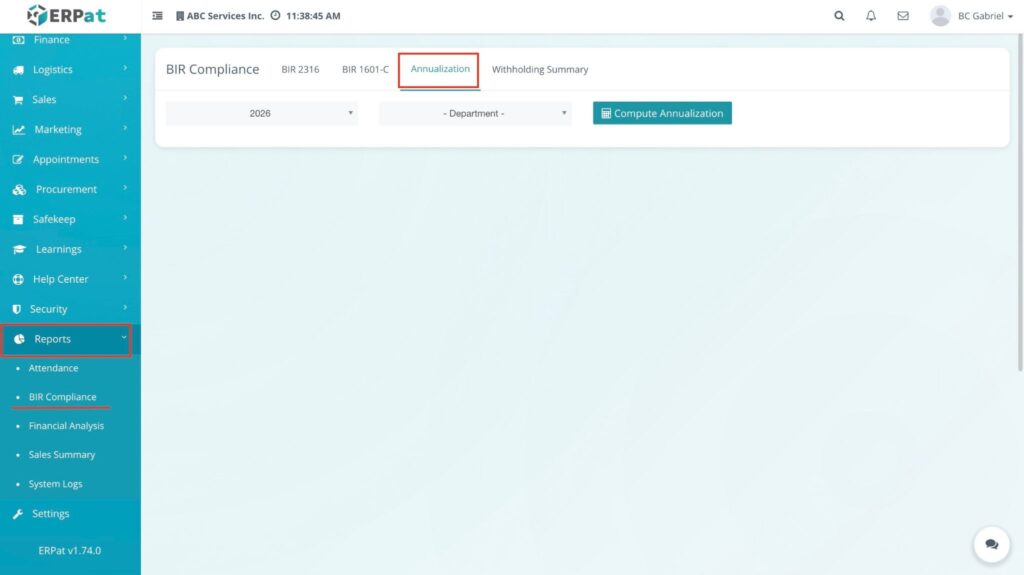Expand the Marketing menu chevron
The width and height of the screenshot is (1024, 575).
click(x=125, y=128)
